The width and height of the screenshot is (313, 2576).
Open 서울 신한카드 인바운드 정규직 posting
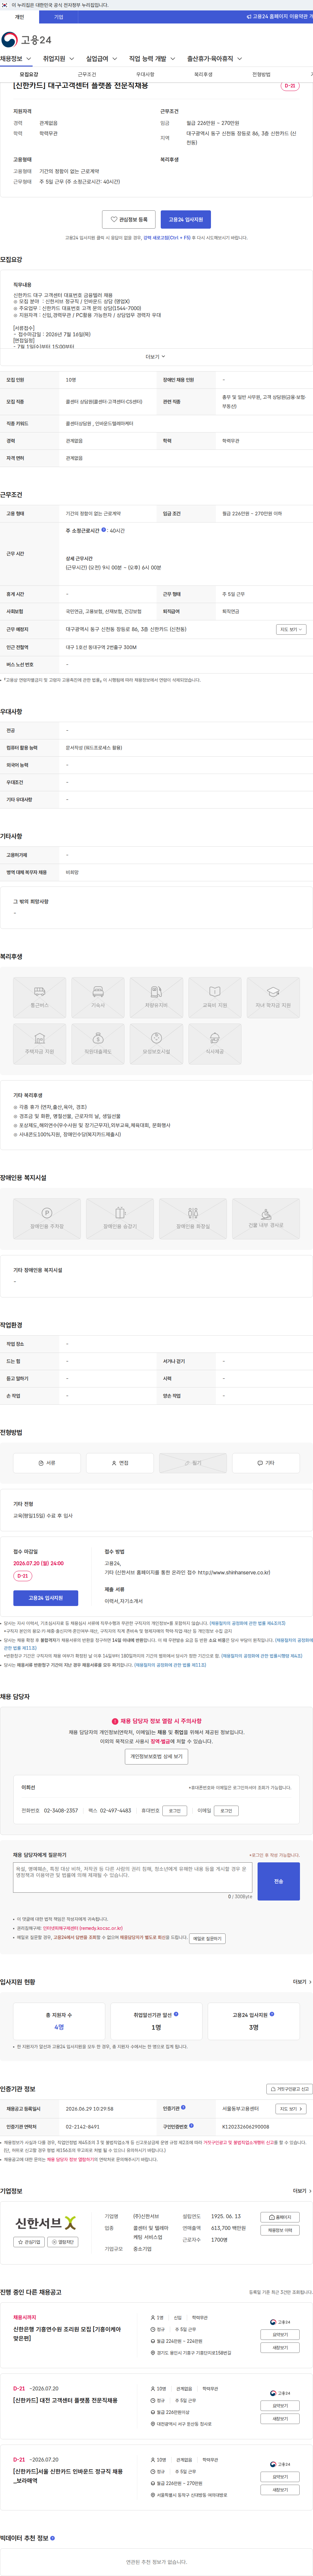pos(68,2476)
